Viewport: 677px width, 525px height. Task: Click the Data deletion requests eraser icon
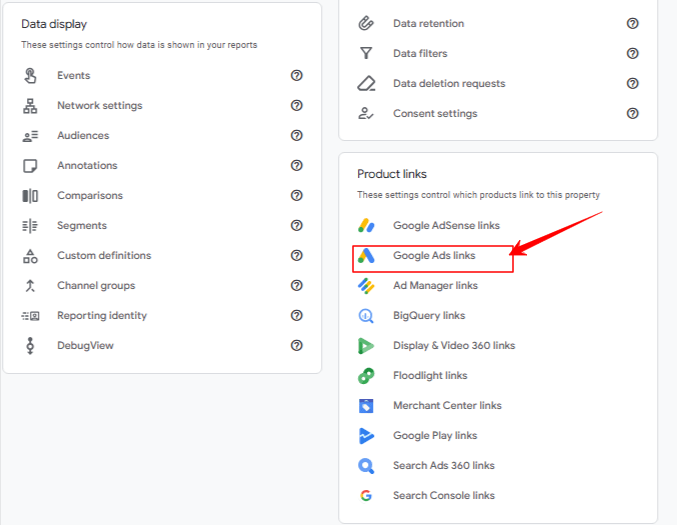[366, 83]
